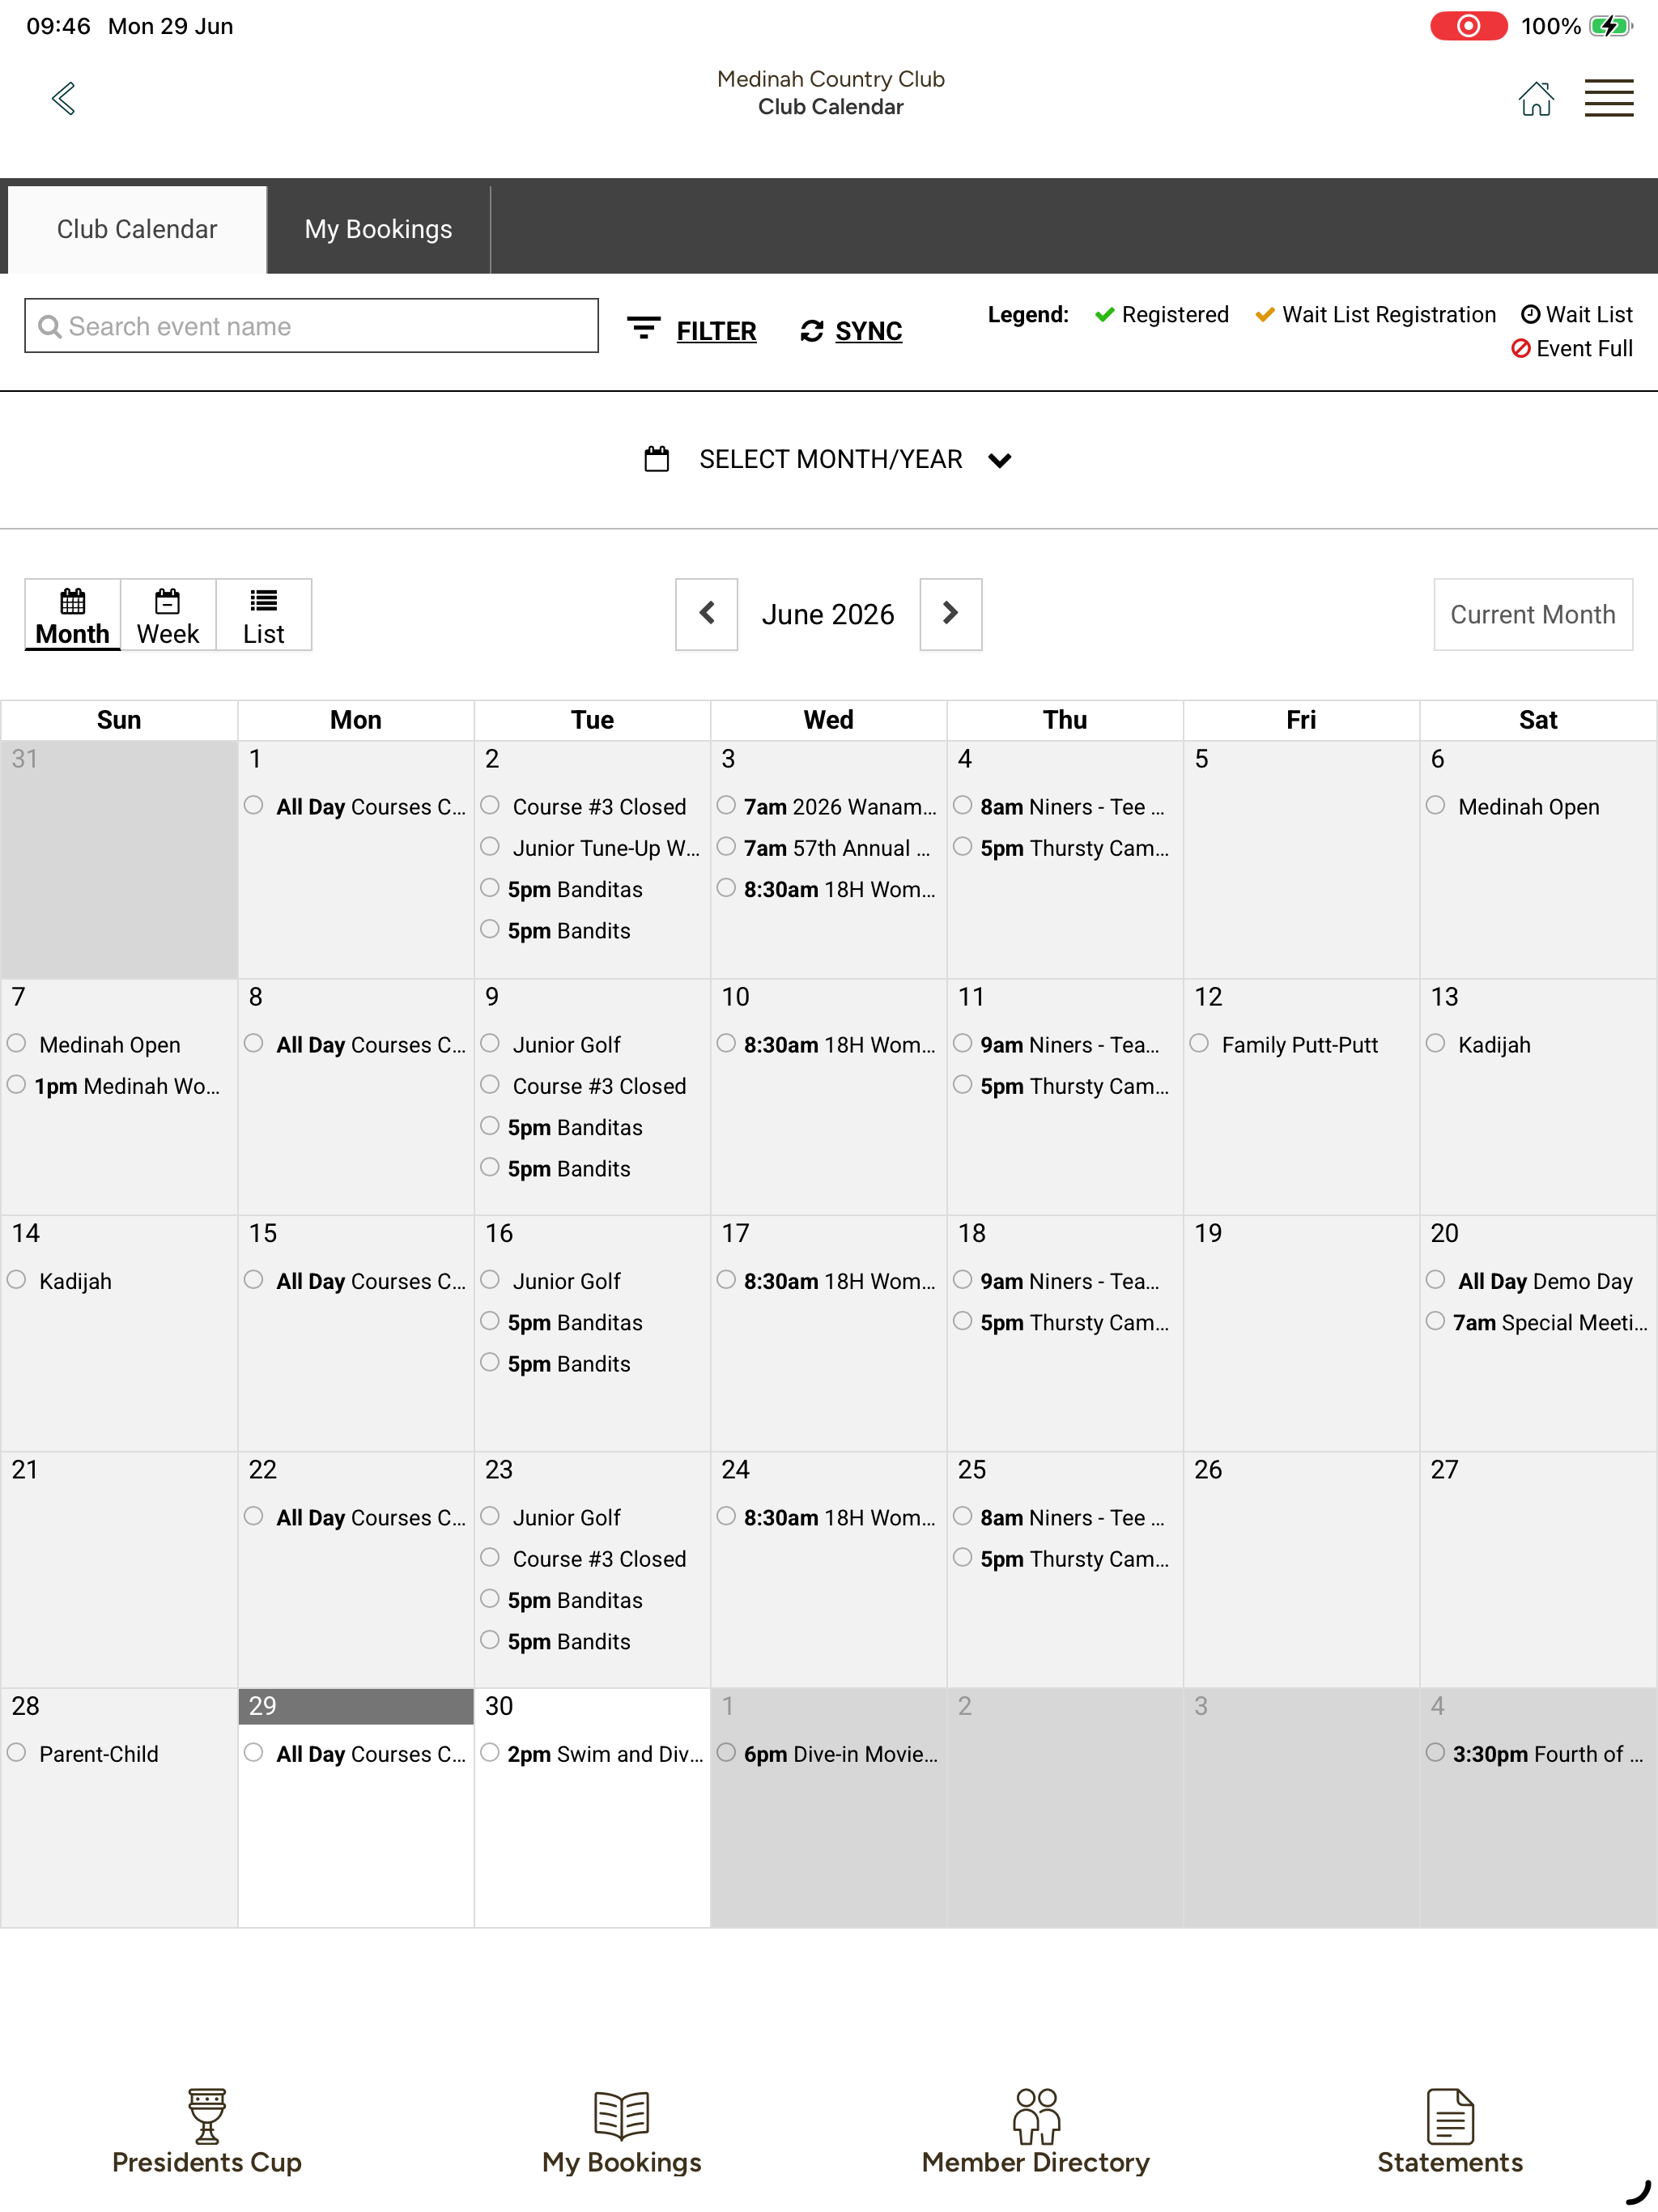Open the 2pm Swim and Dive event
The height and width of the screenshot is (2212, 1658).
tap(605, 1754)
